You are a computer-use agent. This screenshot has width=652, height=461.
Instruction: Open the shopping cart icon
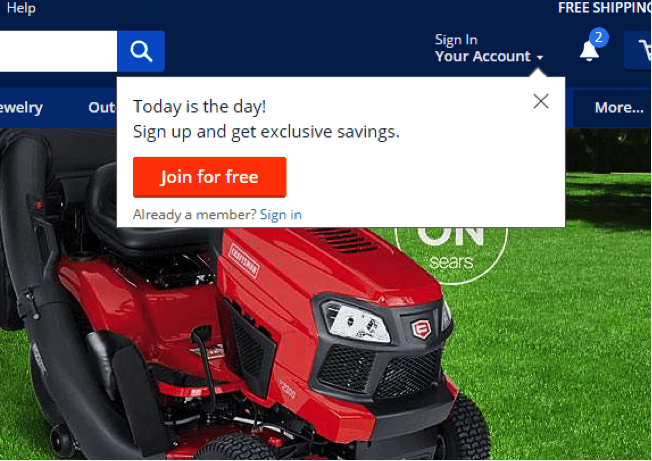(639, 50)
